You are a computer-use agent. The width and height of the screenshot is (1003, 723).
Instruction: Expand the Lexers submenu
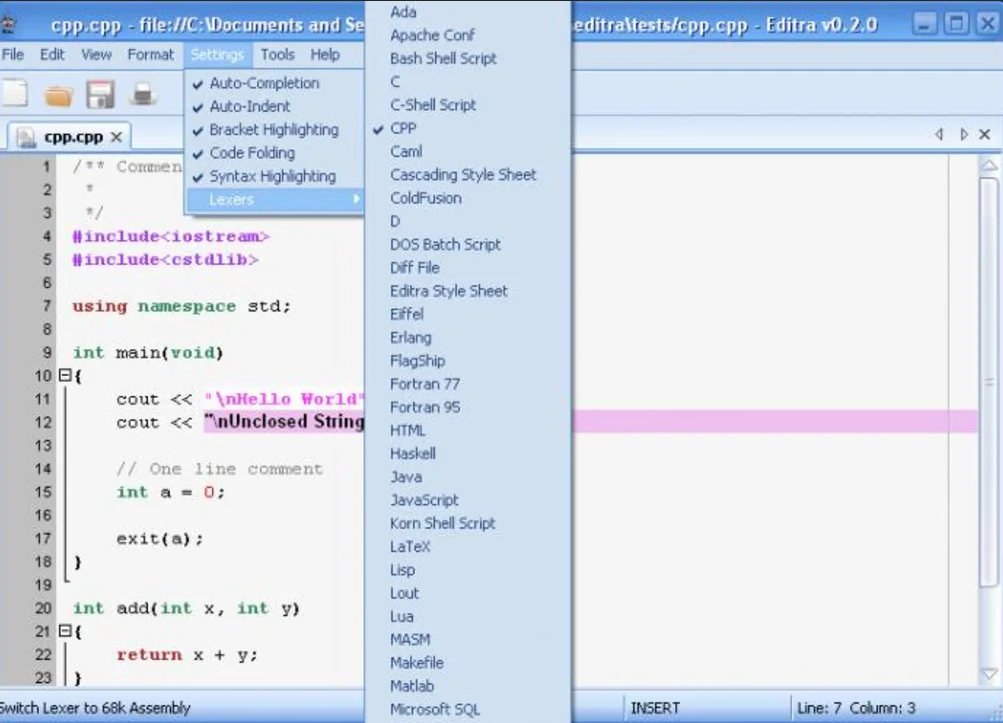tap(274, 200)
